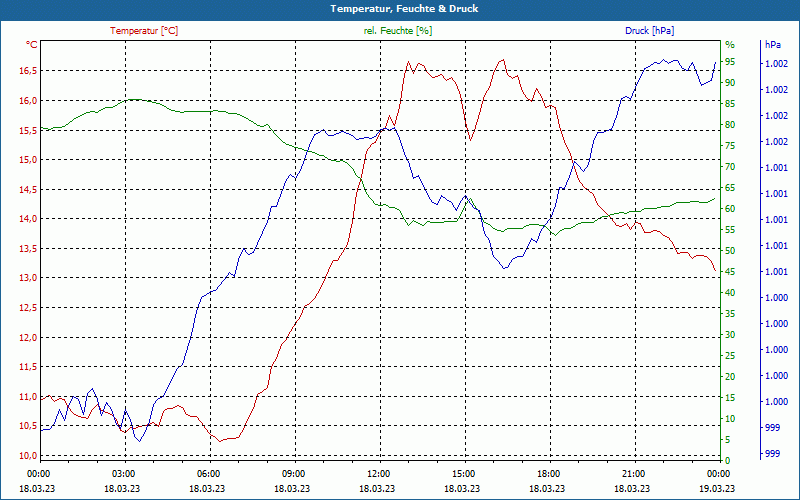
Task: Click the blue 'hPa' axis unit label
Action: click(772, 45)
